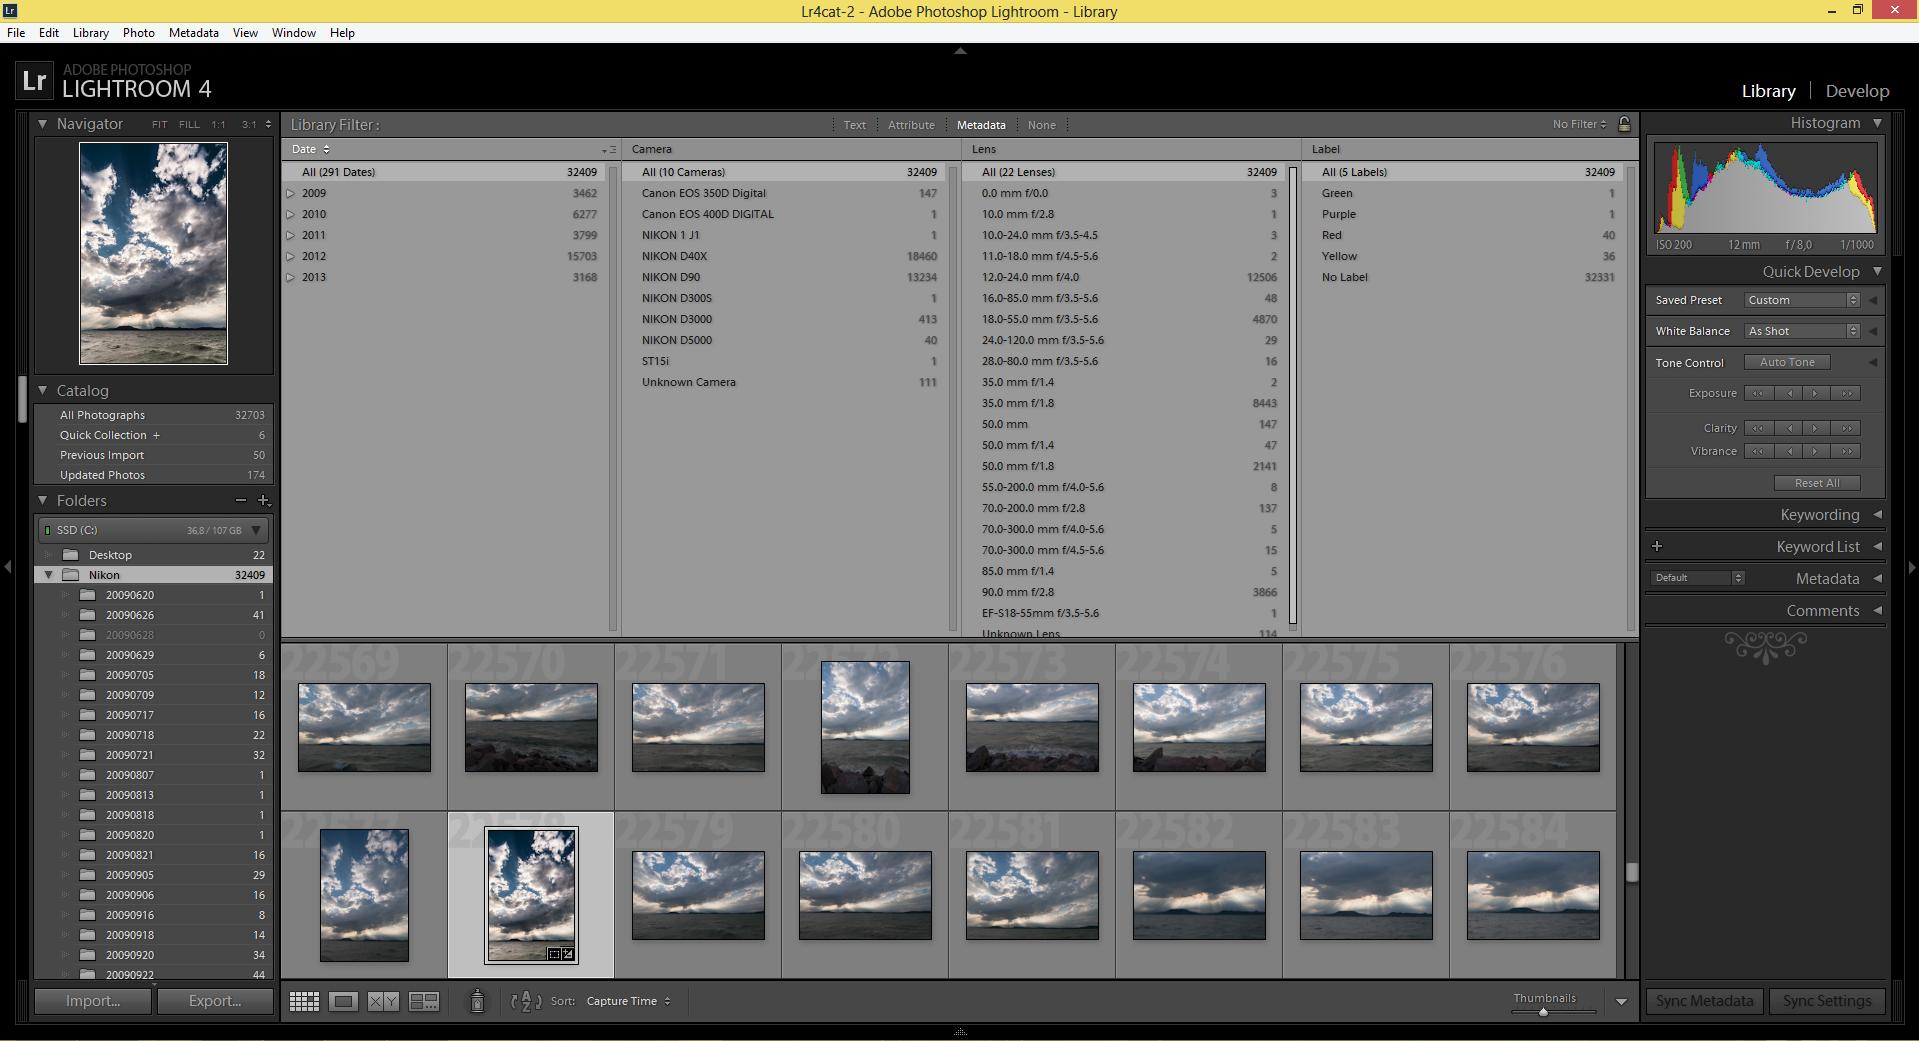The width and height of the screenshot is (1919, 1041).
Task: Click the grid view vertical scrollbar
Action: [x=1632, y=872]
